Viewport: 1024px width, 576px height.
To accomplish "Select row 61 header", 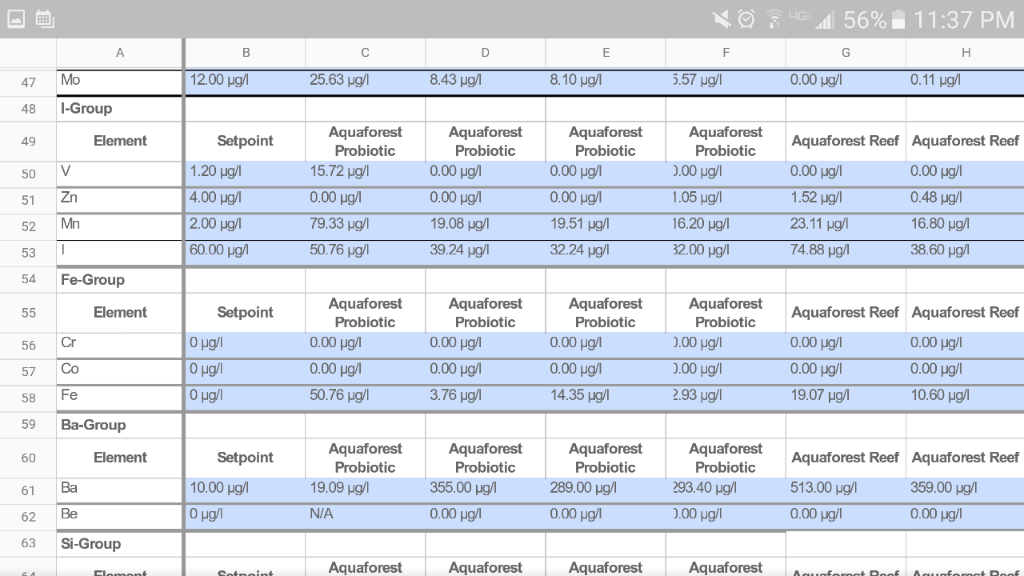I will coord(28,490).
